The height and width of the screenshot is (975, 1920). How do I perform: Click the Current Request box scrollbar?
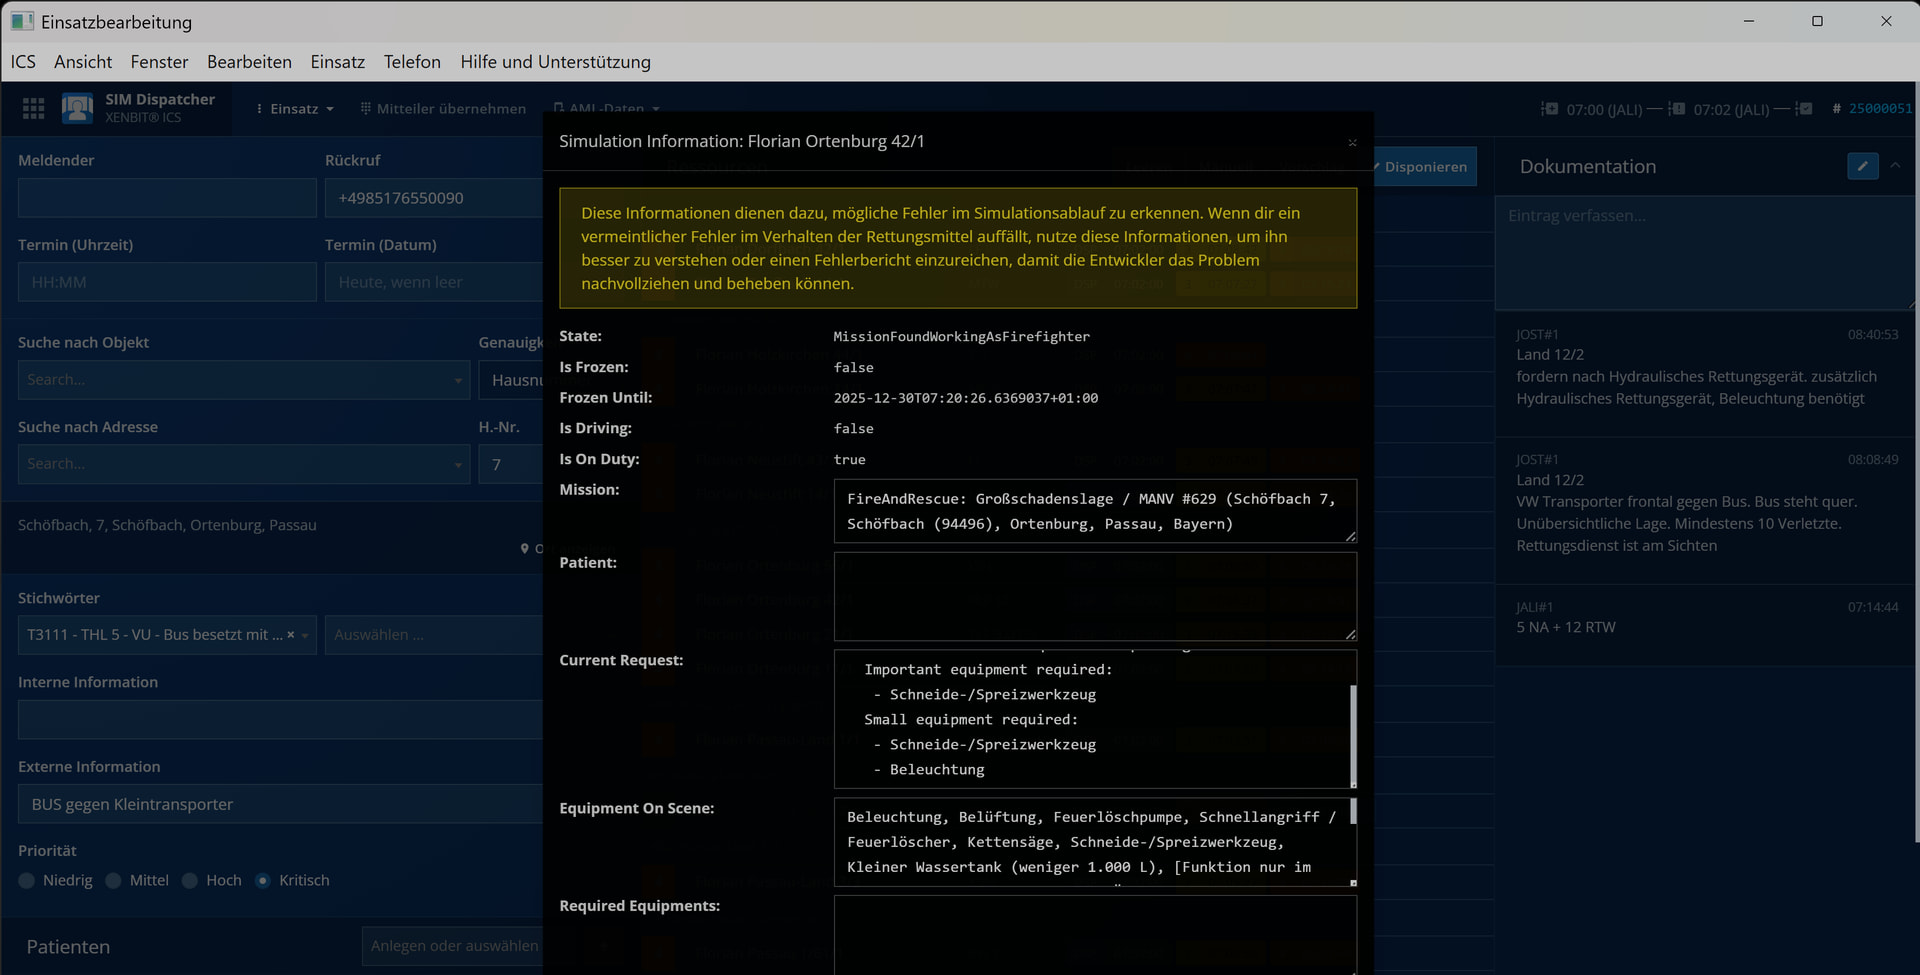(x=1353, y=735)
